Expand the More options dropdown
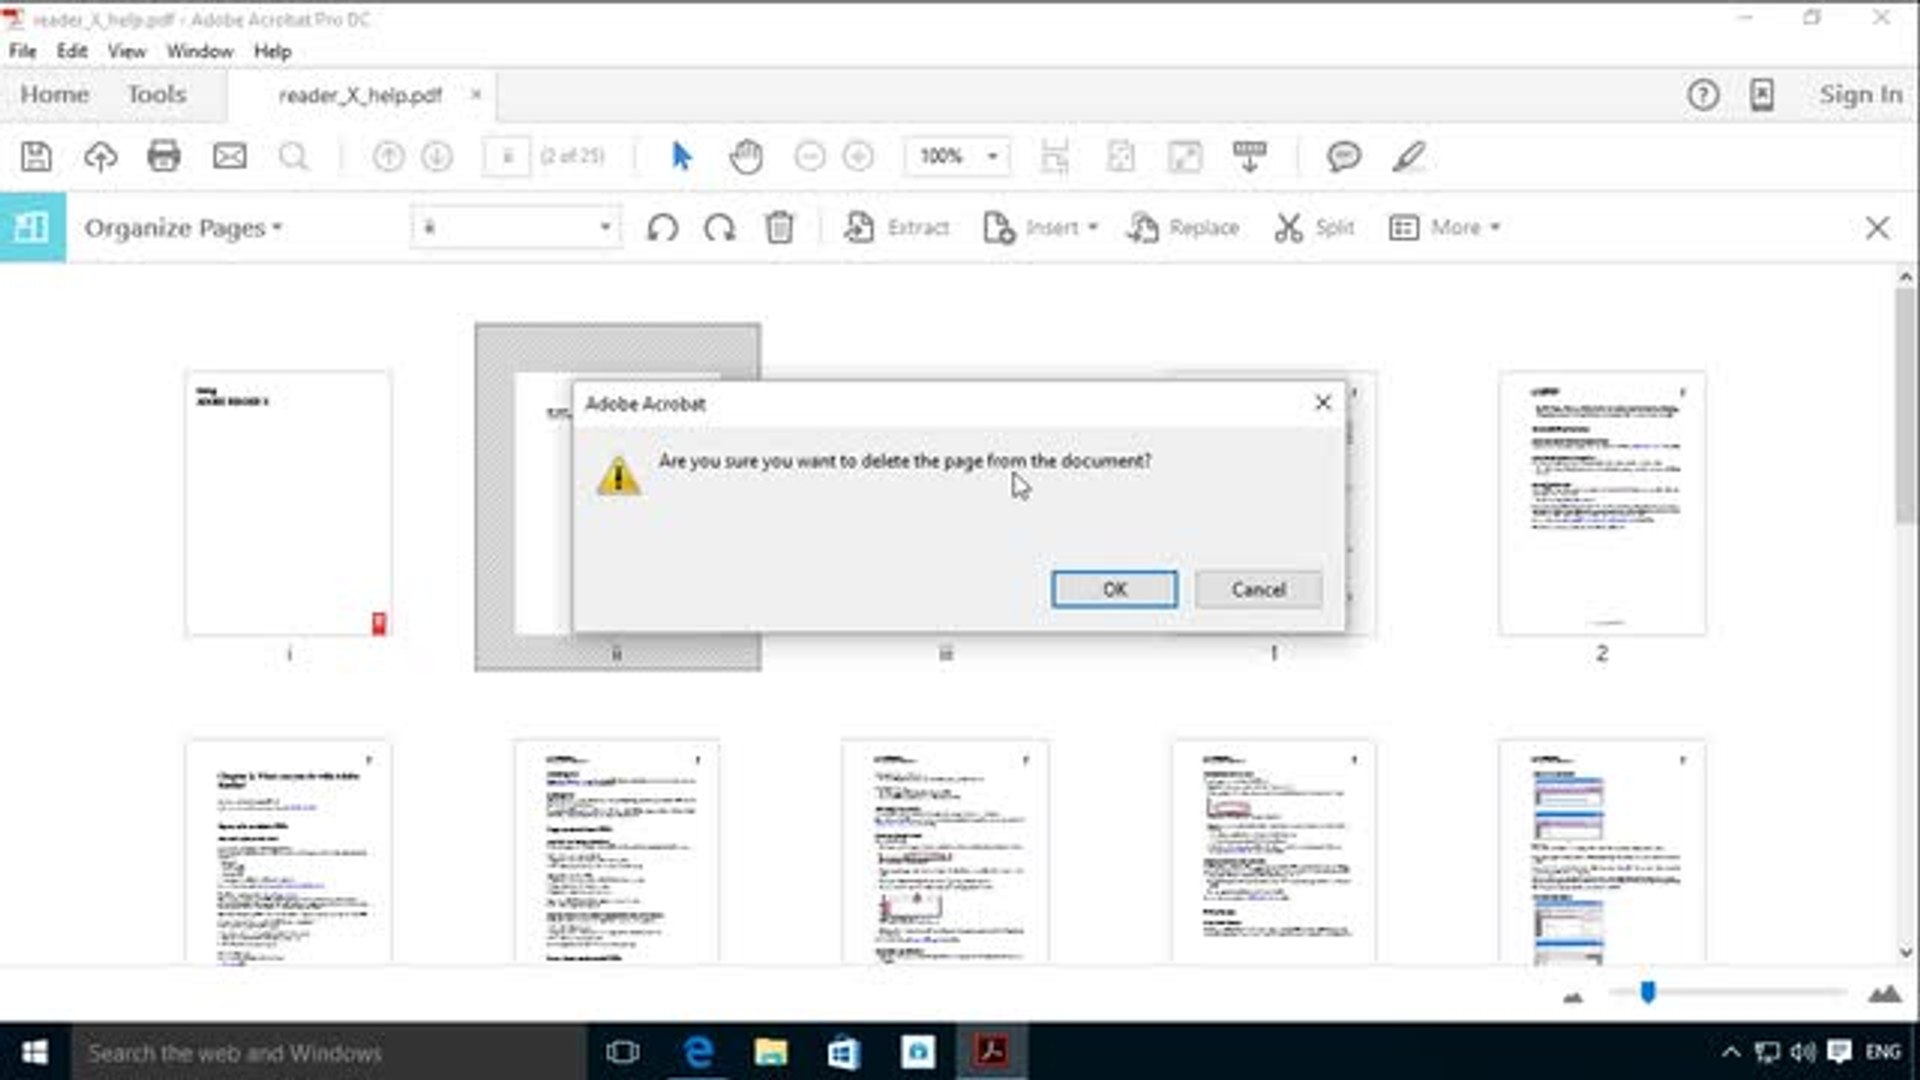The image size is (1920, 1080). coord(1445,228)
